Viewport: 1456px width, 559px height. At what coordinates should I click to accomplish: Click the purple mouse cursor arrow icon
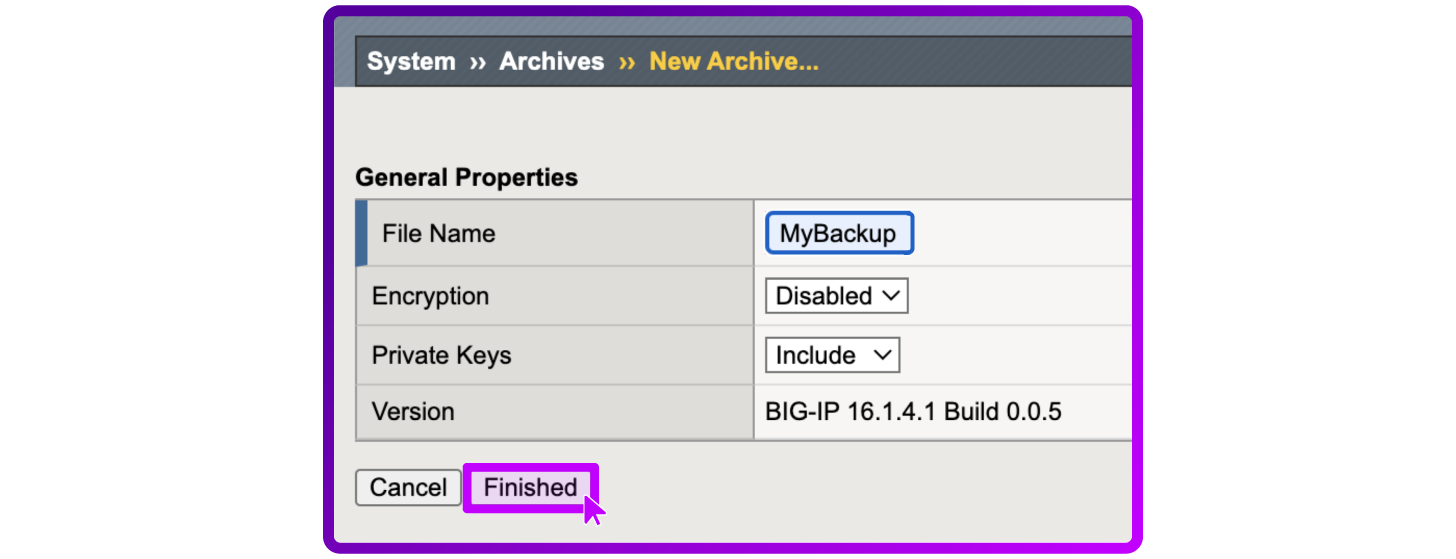595,509
